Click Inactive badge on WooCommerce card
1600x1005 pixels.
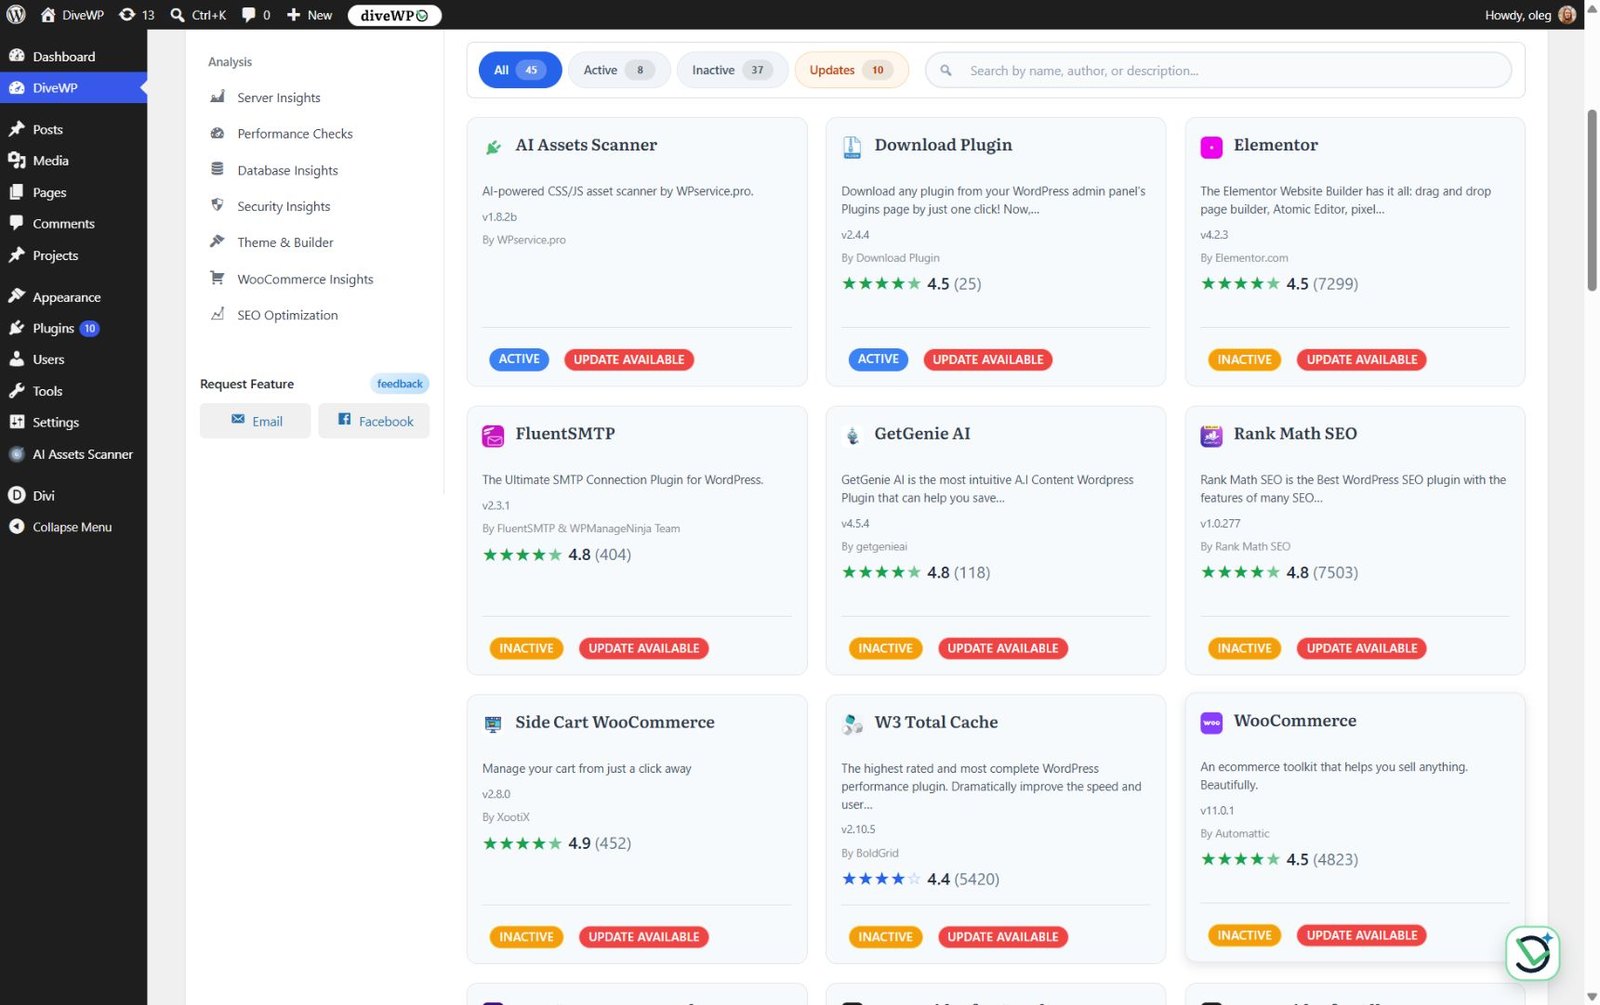pyautogui.click(x=1244, y=936)
